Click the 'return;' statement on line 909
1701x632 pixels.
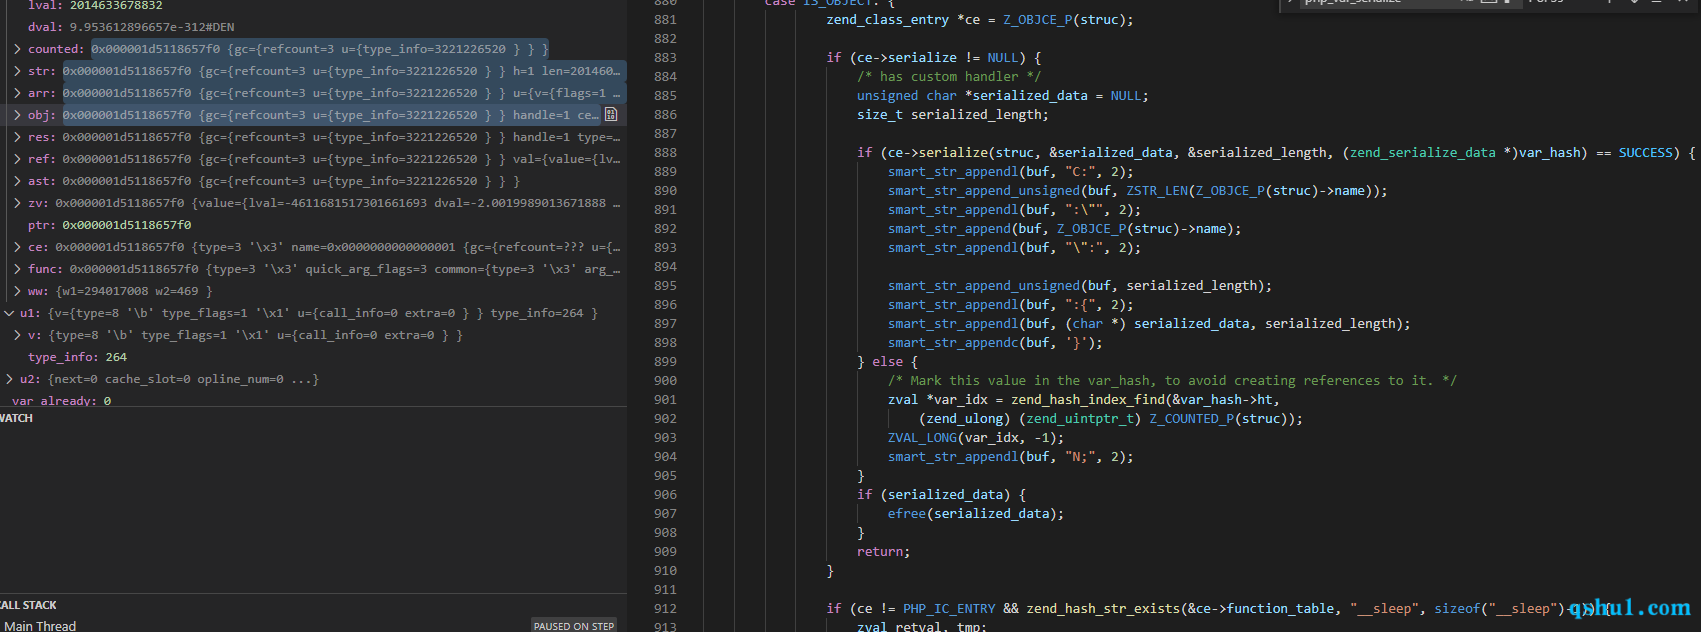[884, 552]
